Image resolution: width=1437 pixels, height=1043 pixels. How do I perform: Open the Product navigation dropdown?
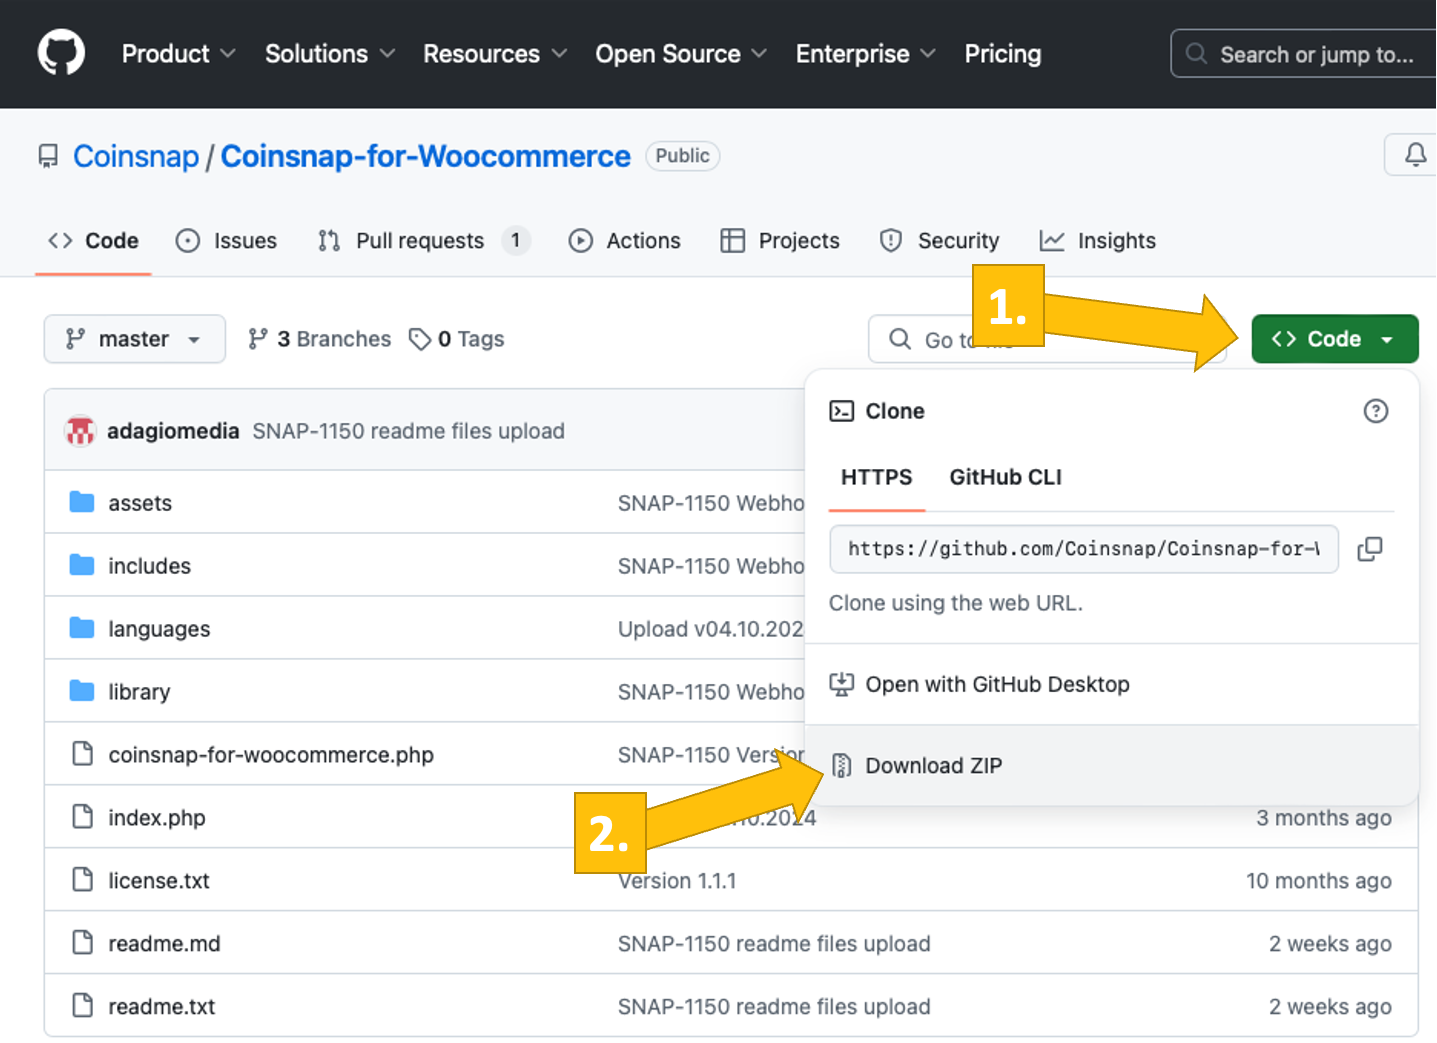[178, 54]
